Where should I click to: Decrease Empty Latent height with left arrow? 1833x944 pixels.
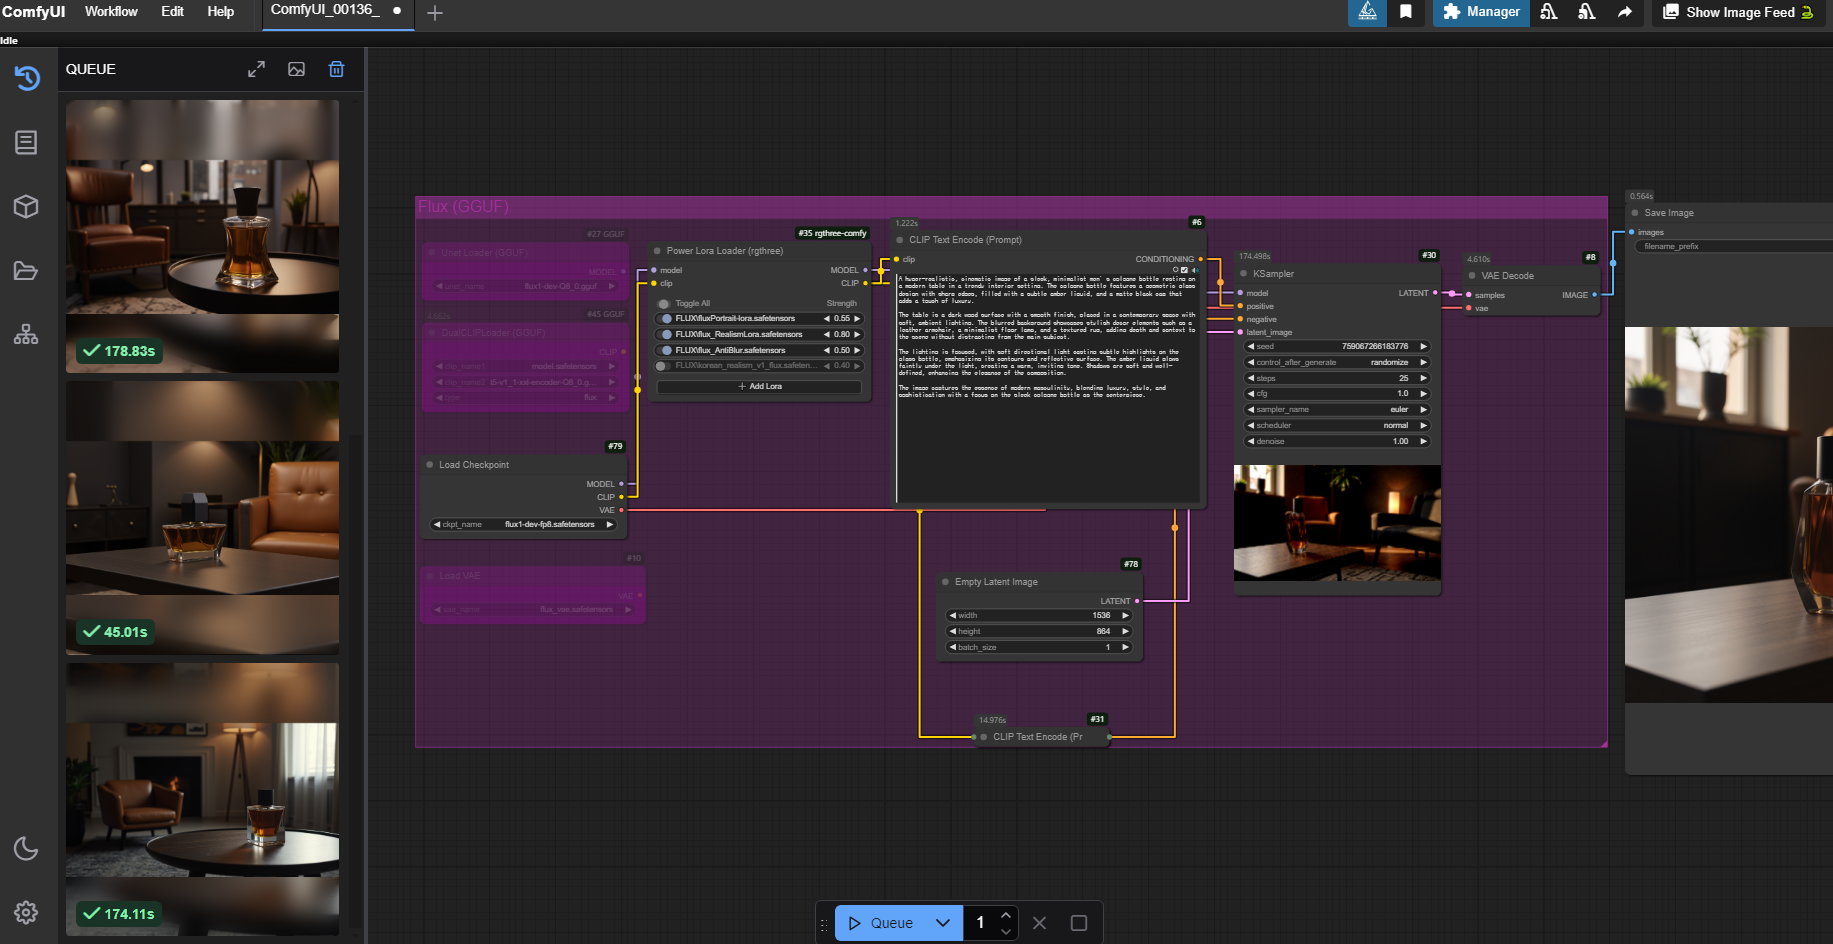952,631
